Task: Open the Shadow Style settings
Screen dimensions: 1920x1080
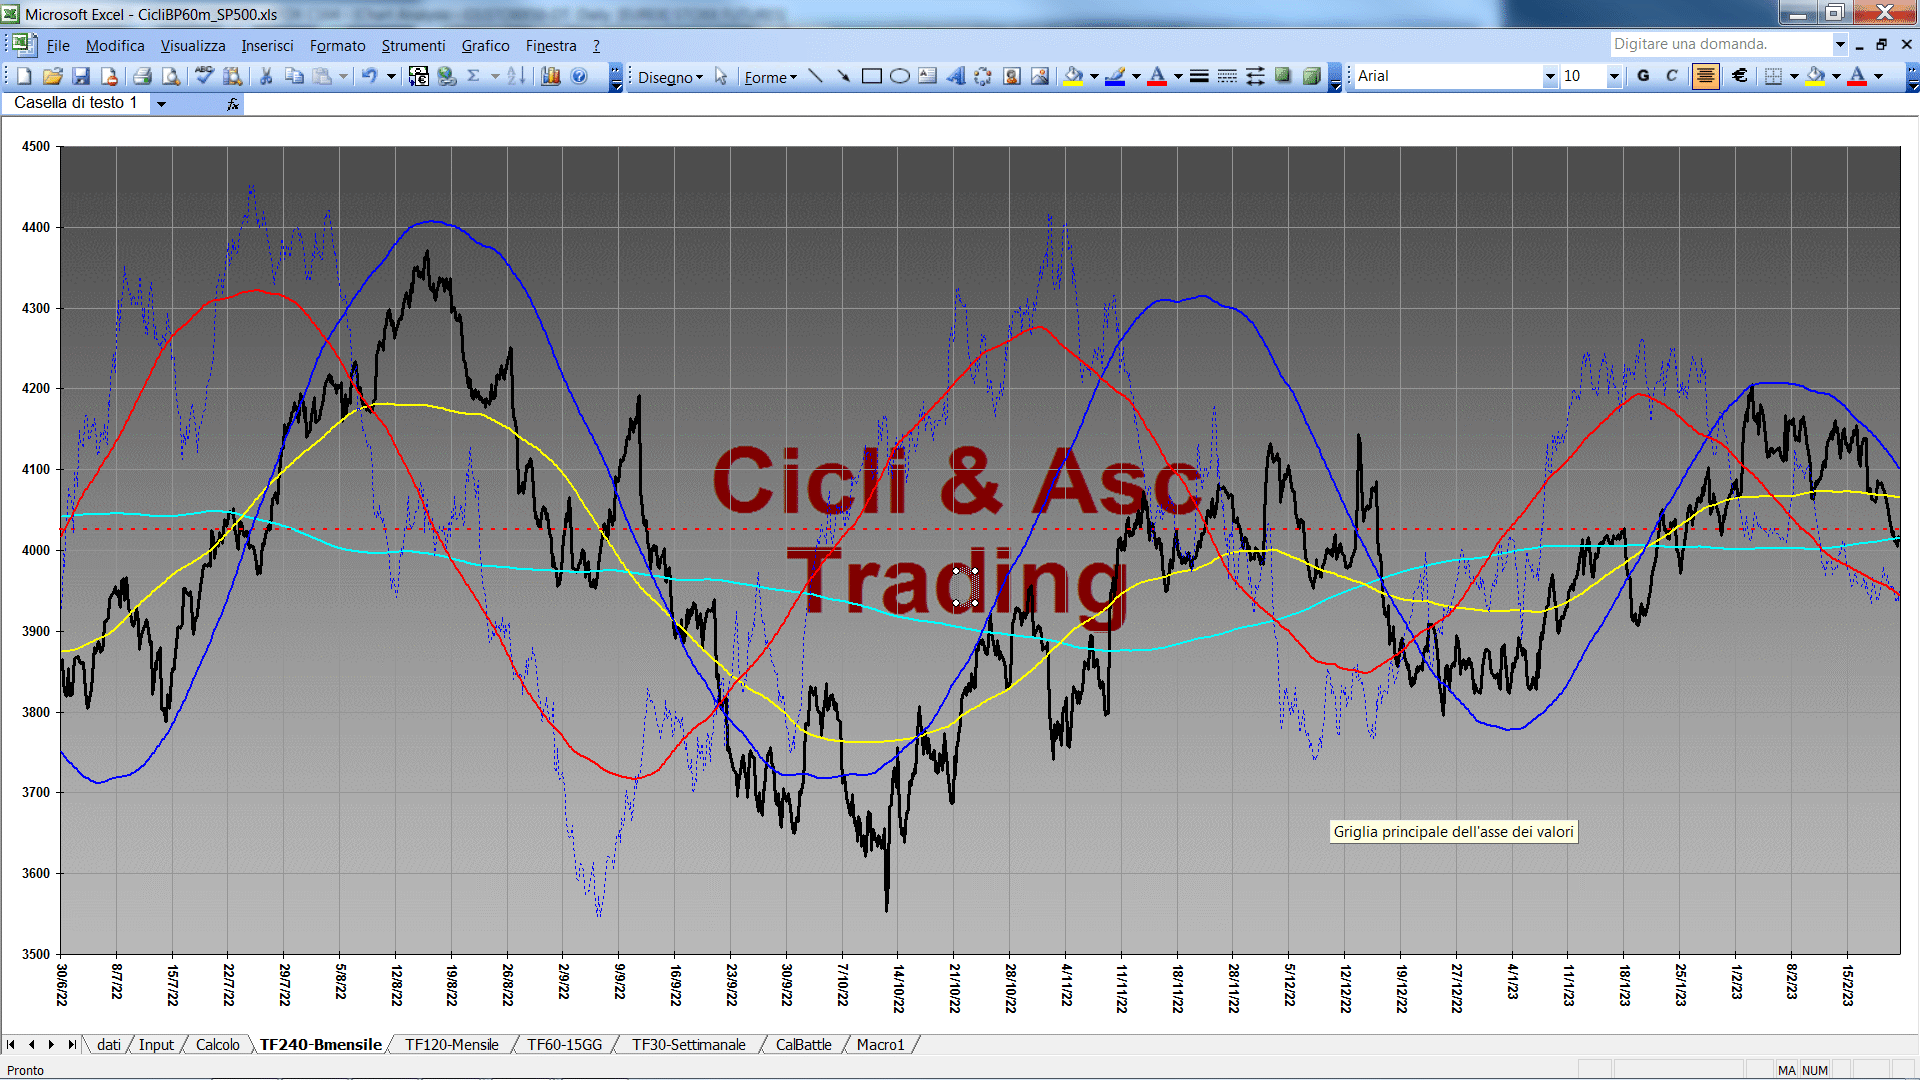Action: pos(1283,76)
